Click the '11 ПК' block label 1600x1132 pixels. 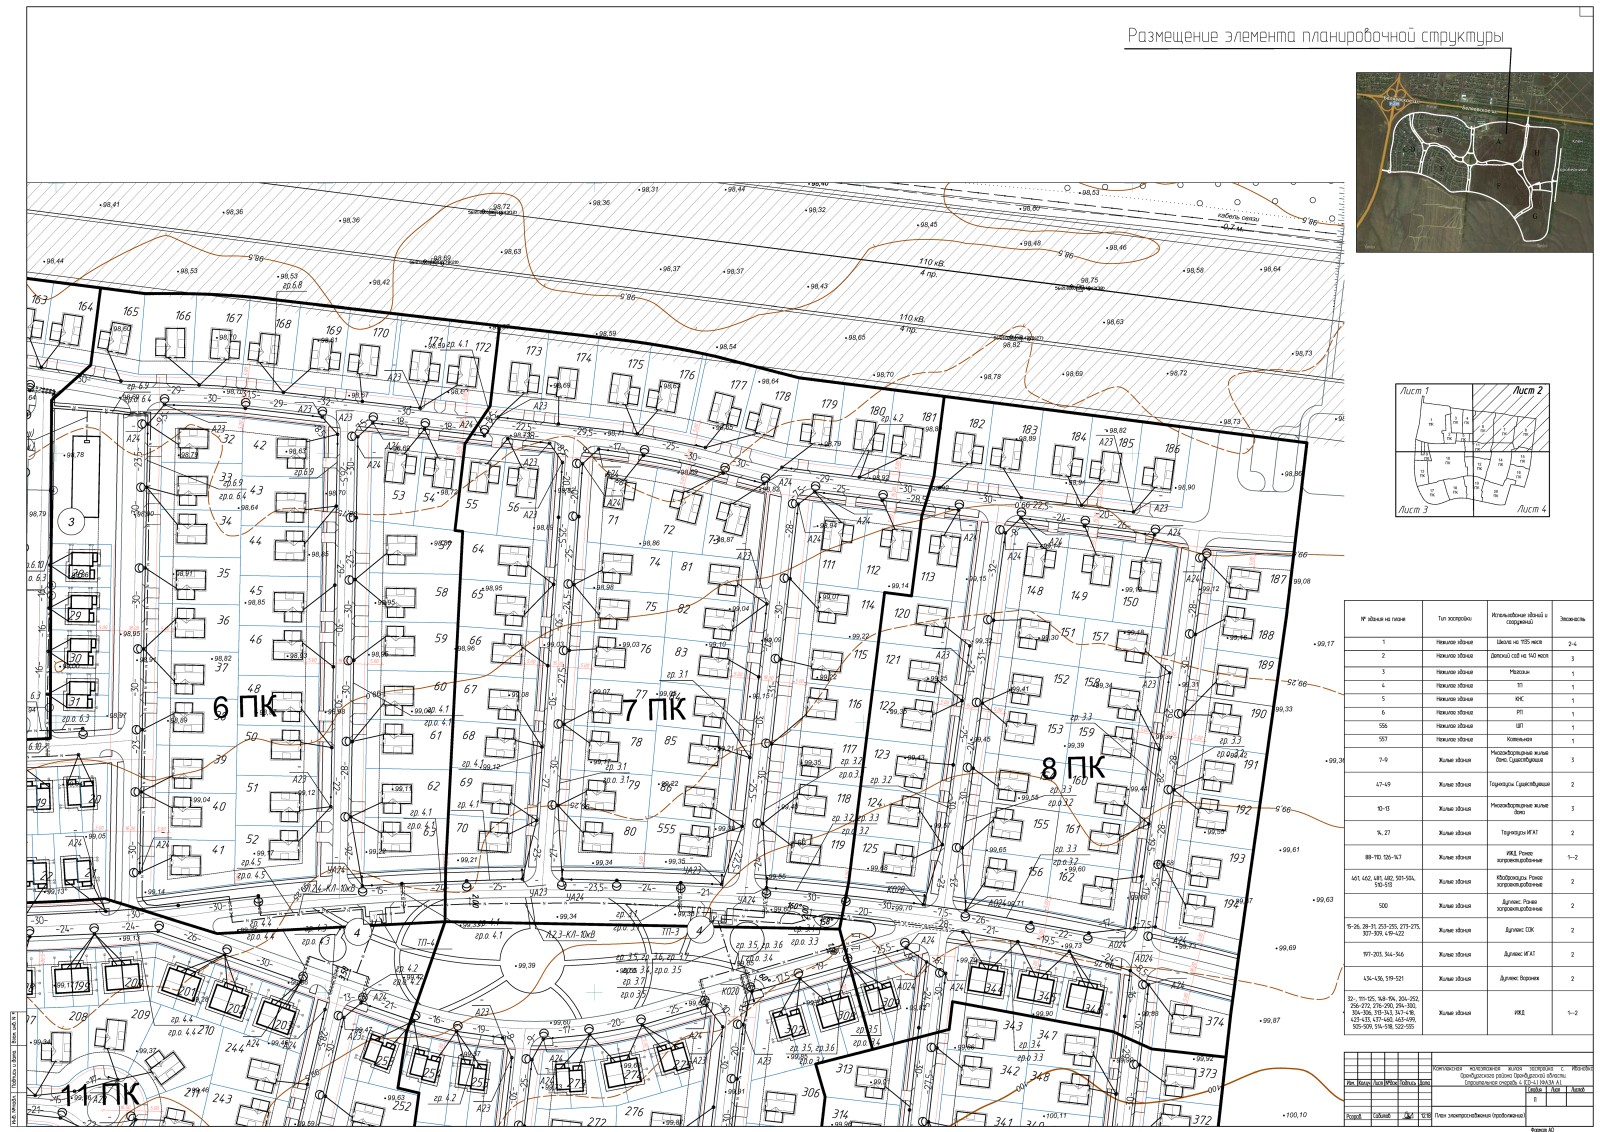(x=98, y=1093)
